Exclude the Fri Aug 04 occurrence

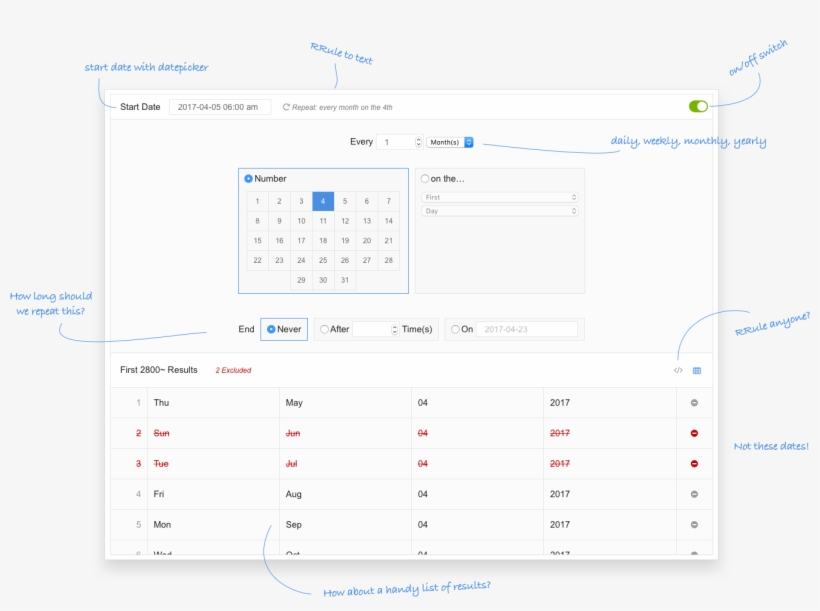(x=696, y=493)
